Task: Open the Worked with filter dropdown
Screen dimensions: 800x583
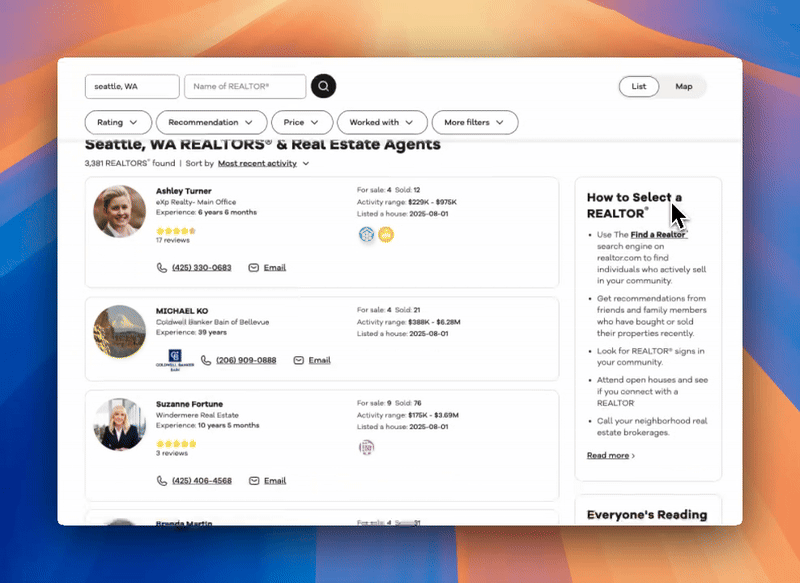Action: [382, 122]
